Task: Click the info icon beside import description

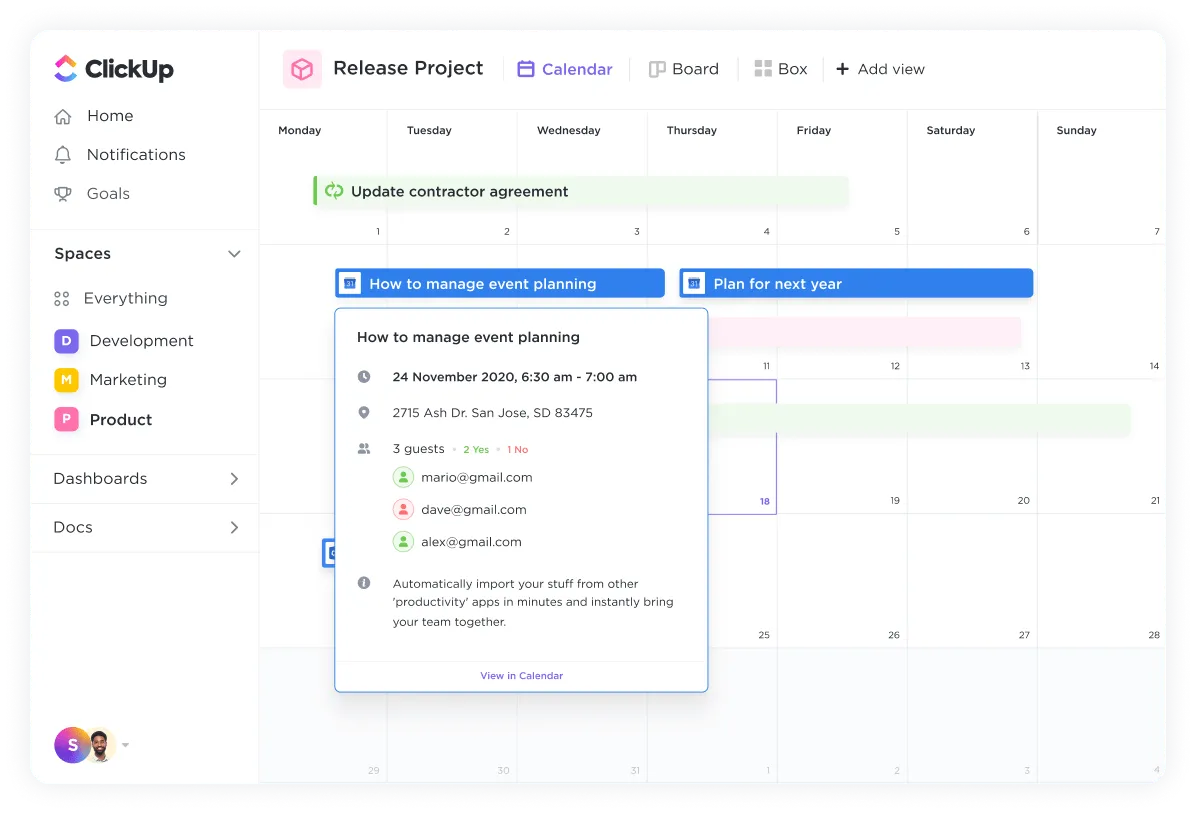Action: click(365, 583)
